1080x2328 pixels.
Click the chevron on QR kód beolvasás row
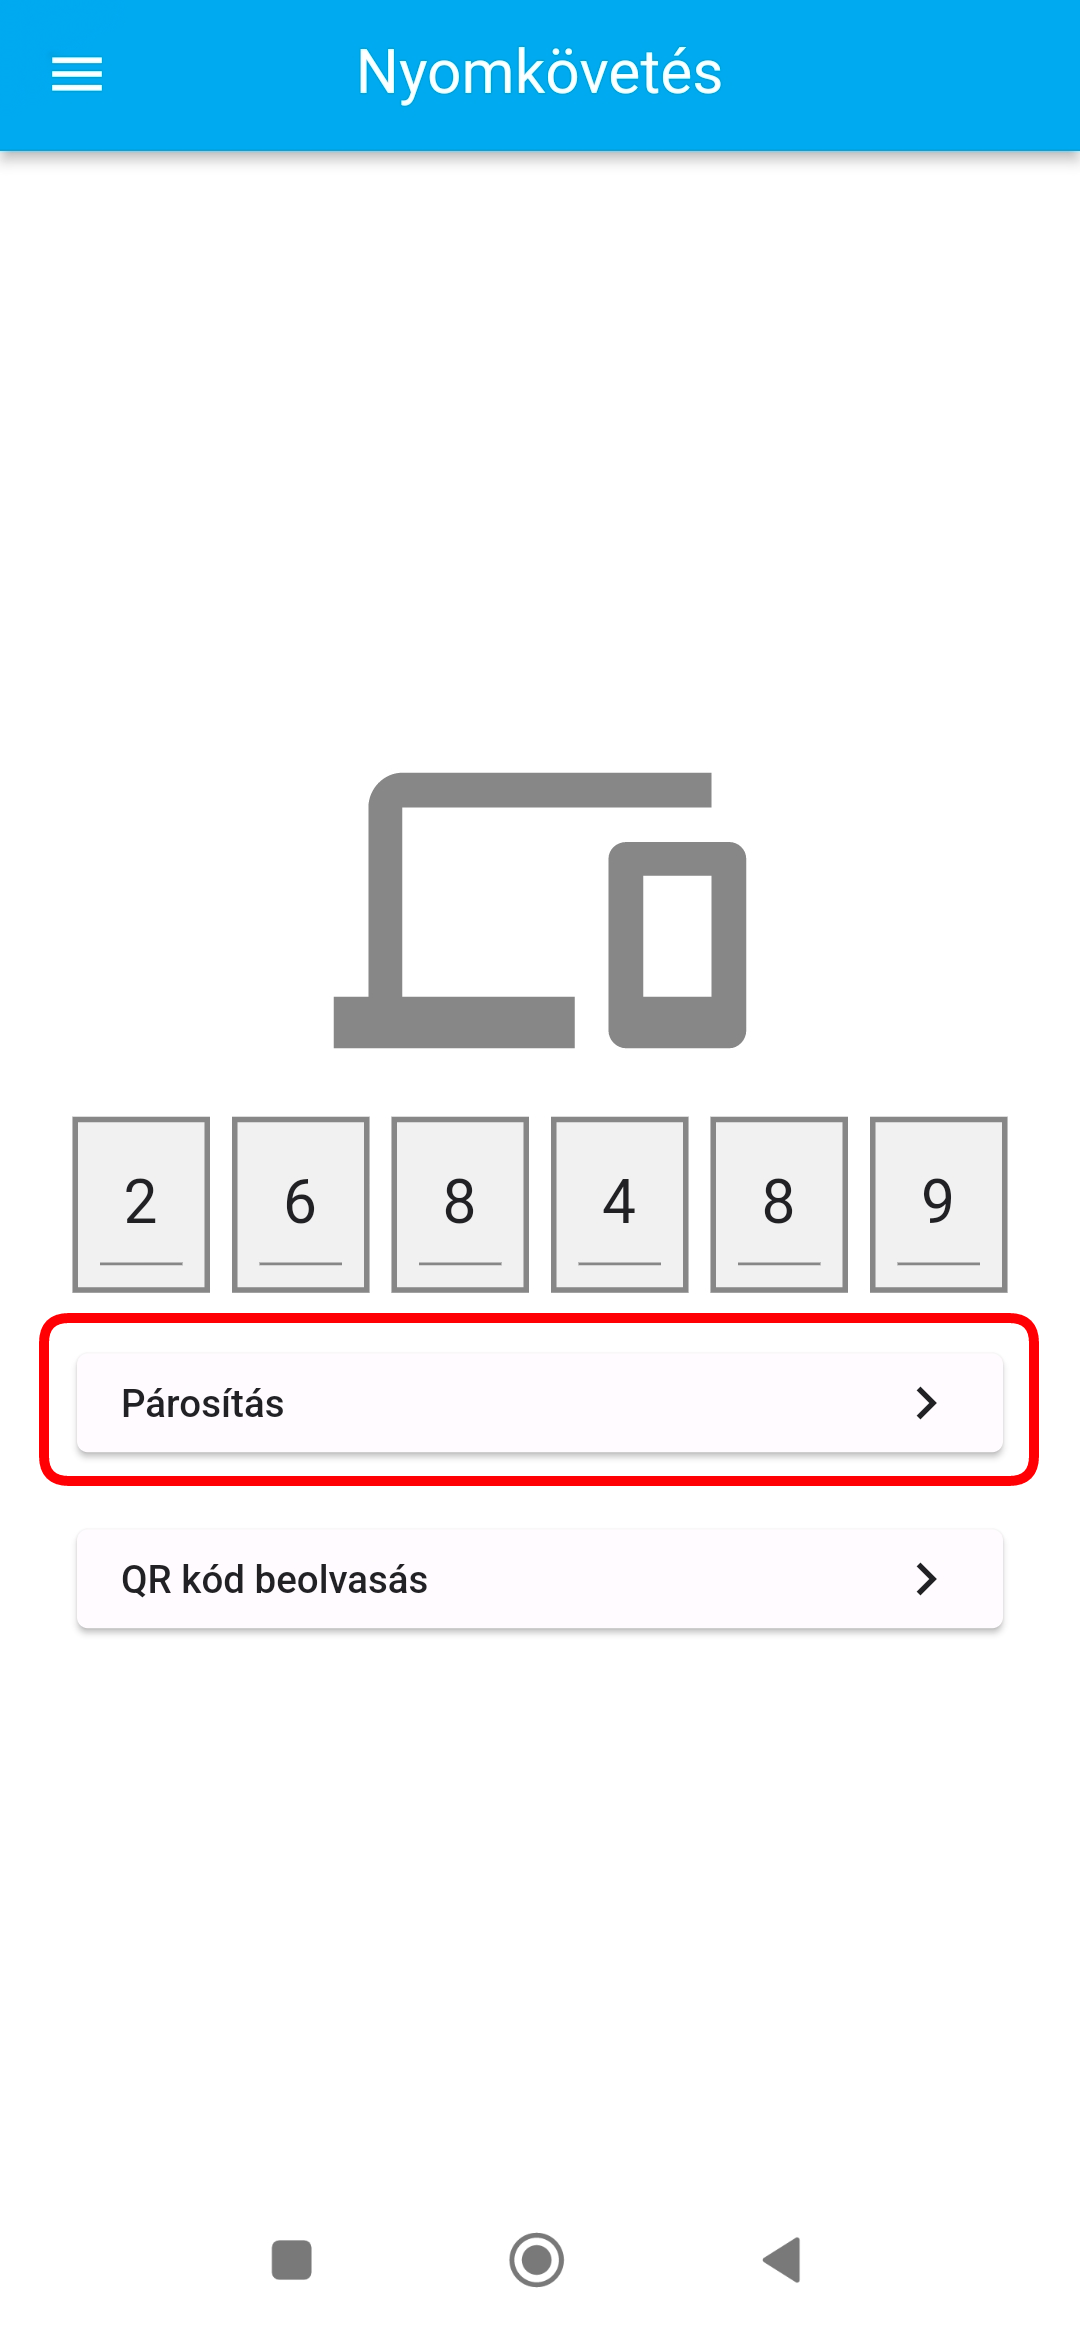(926, 1579)
